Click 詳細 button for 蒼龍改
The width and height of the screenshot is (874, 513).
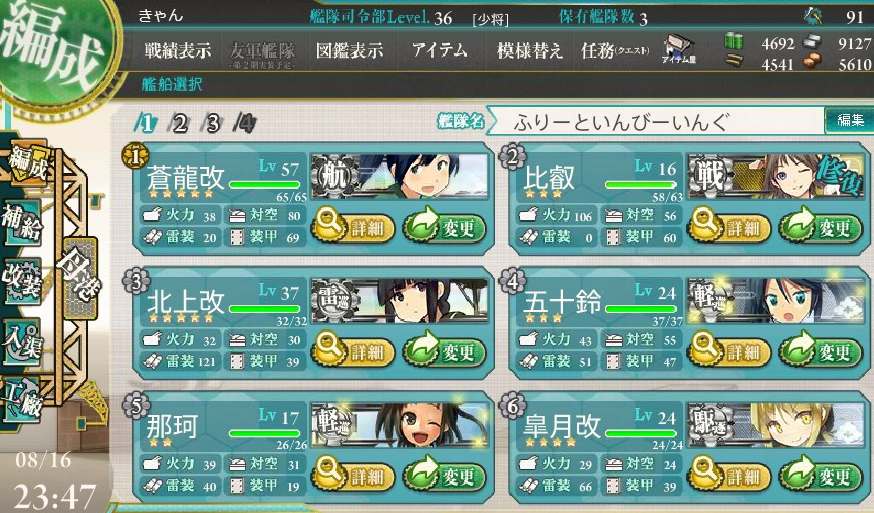[x=353, y=228]
